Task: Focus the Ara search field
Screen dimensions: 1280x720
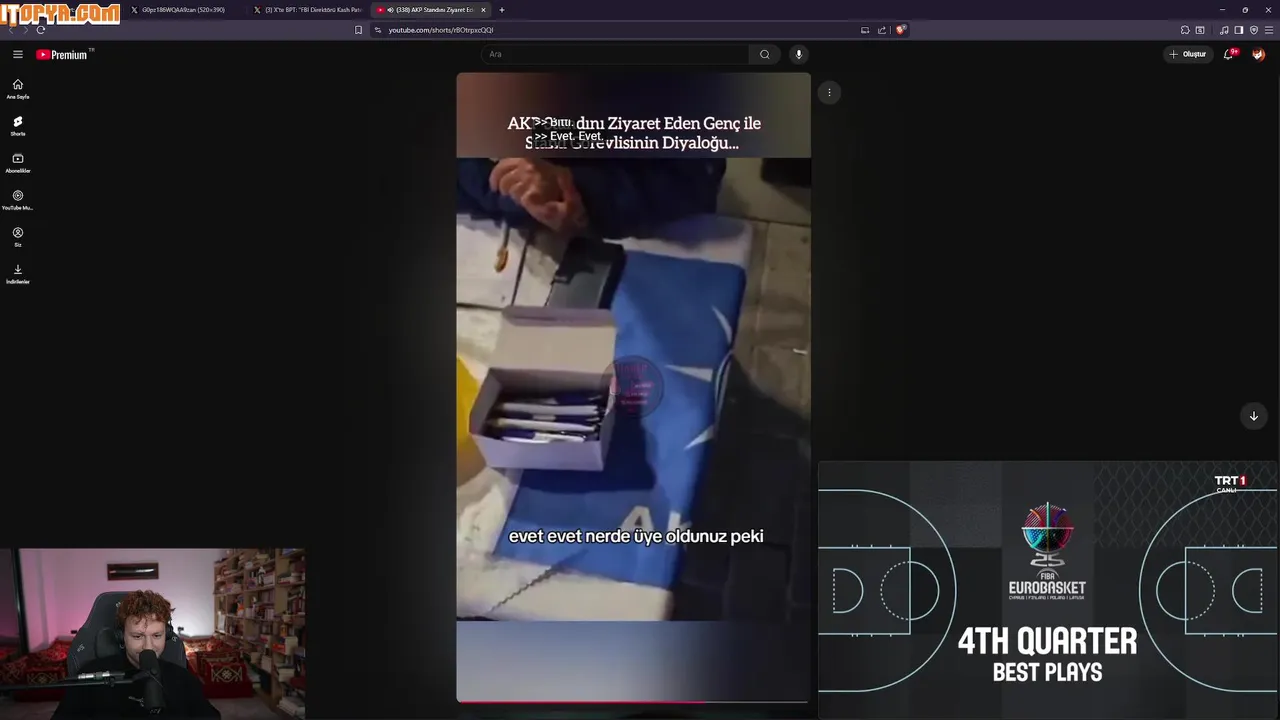Action: tap(615, 54)
